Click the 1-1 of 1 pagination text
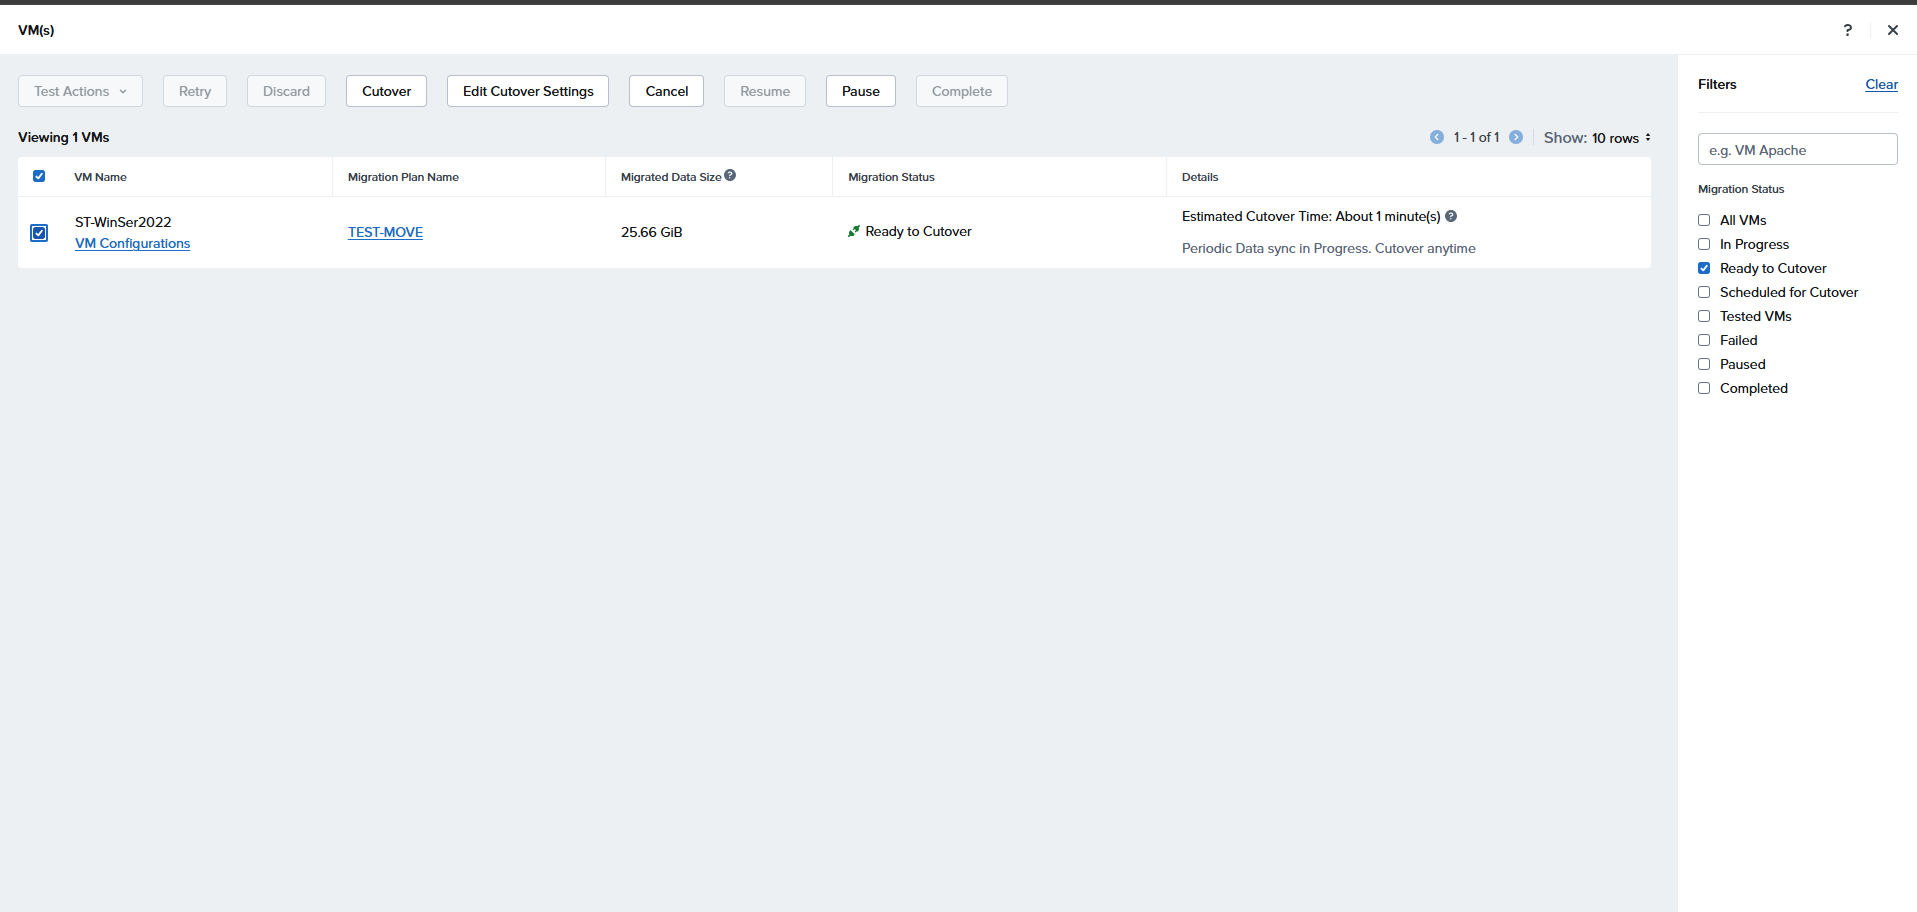Viewport: 1917px width, 912px height. pyautogui.click(x=1476, y=137)
